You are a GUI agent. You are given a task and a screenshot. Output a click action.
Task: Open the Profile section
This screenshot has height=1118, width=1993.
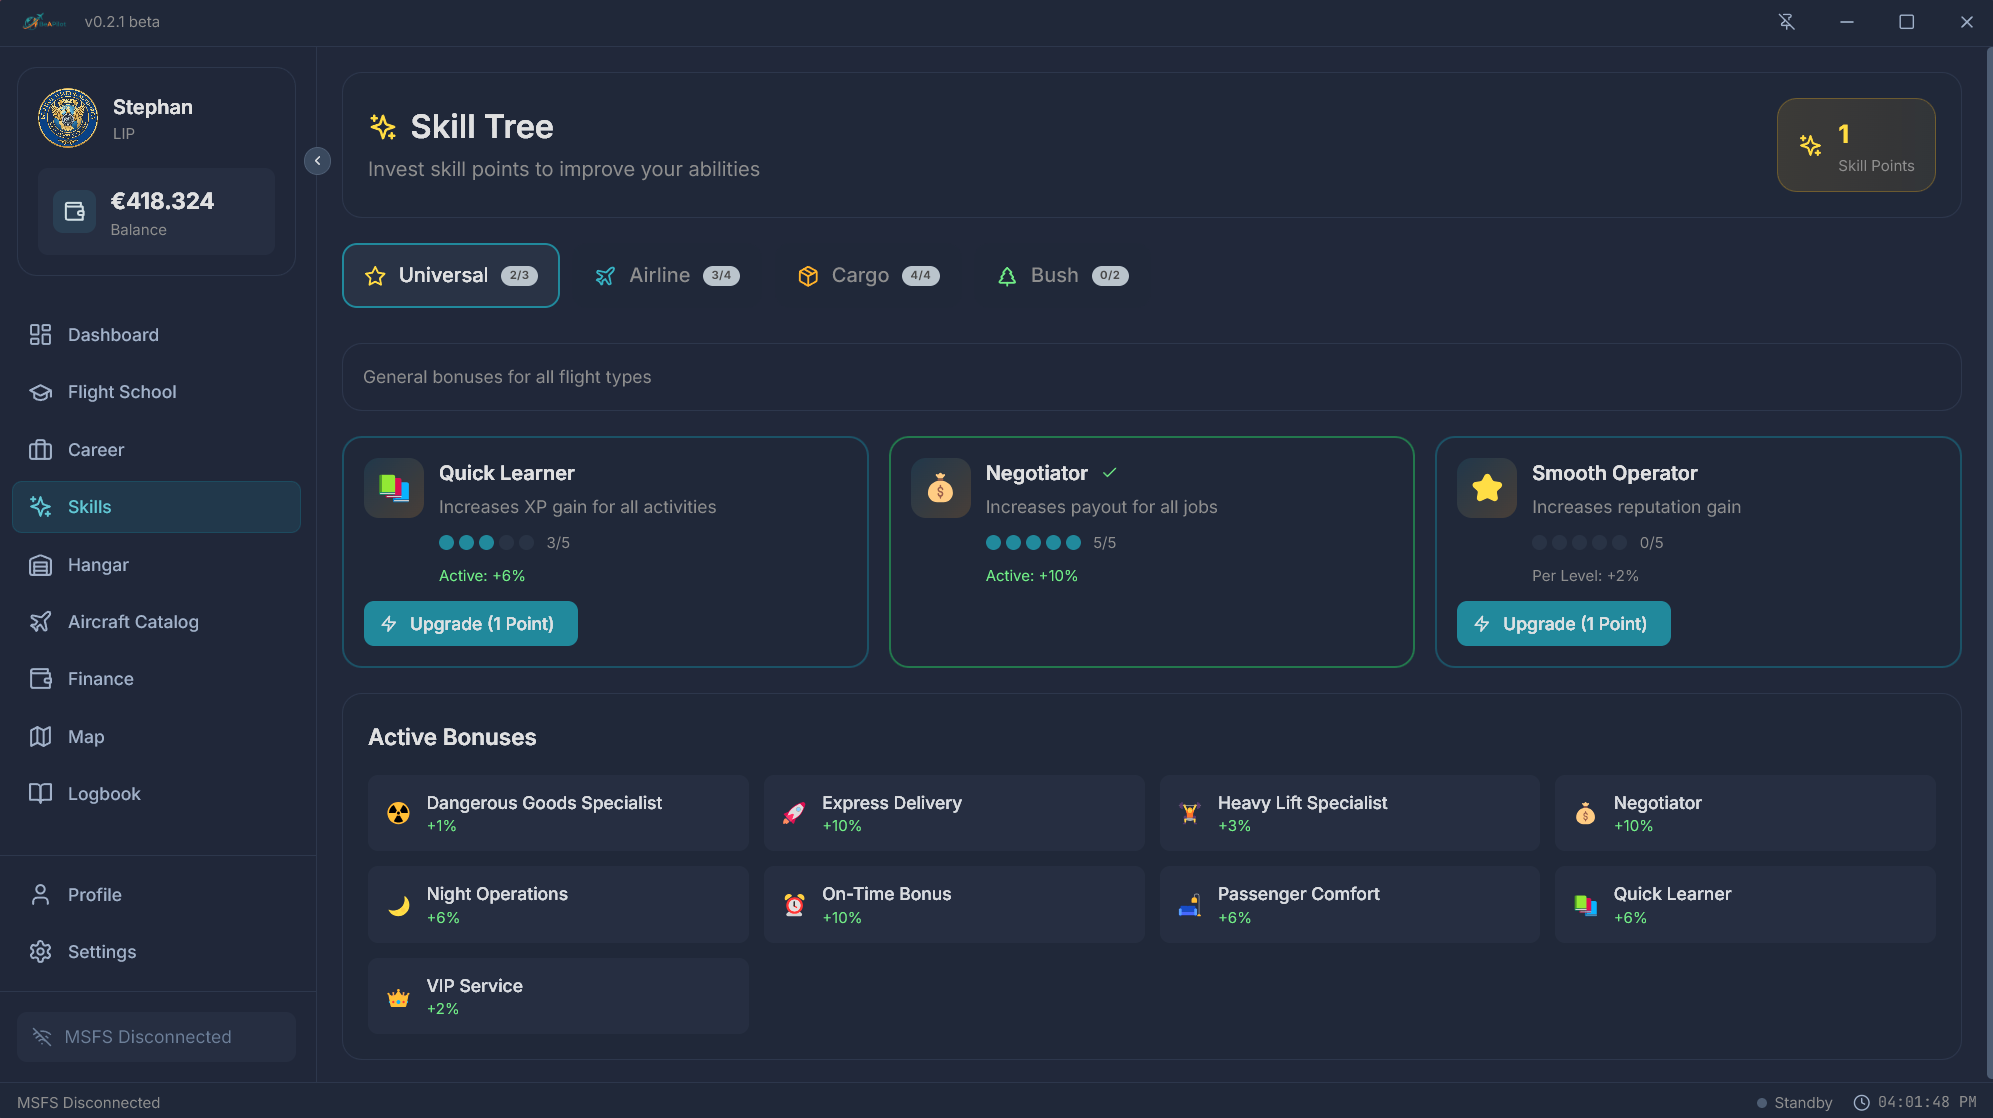[x=93, y=894]
